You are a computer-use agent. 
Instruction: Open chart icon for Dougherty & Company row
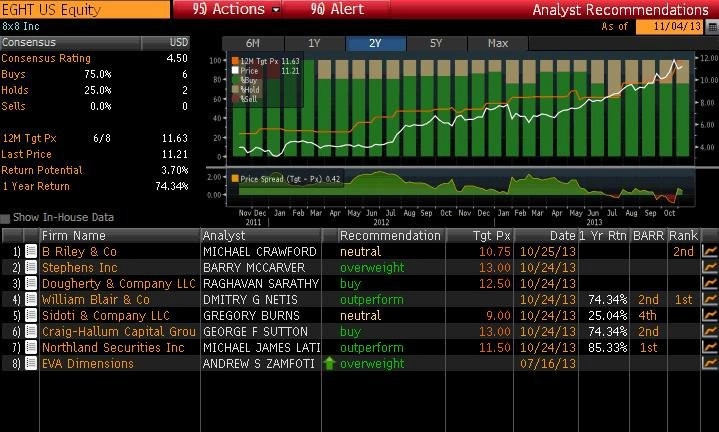(x=710, y=283)
